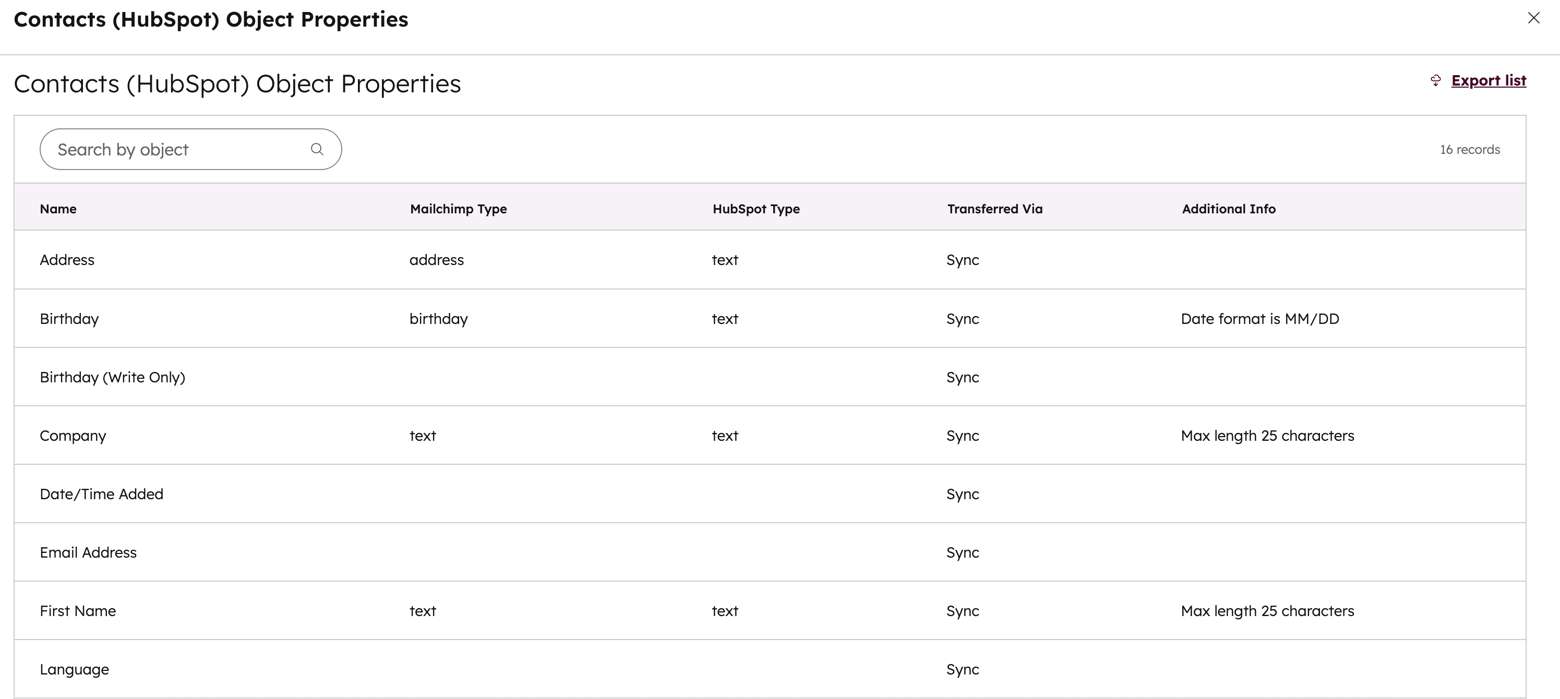The width and height of the screenshot is (1560, 699).
Task: Open the Export list link
Action: tap(1489, 80)
